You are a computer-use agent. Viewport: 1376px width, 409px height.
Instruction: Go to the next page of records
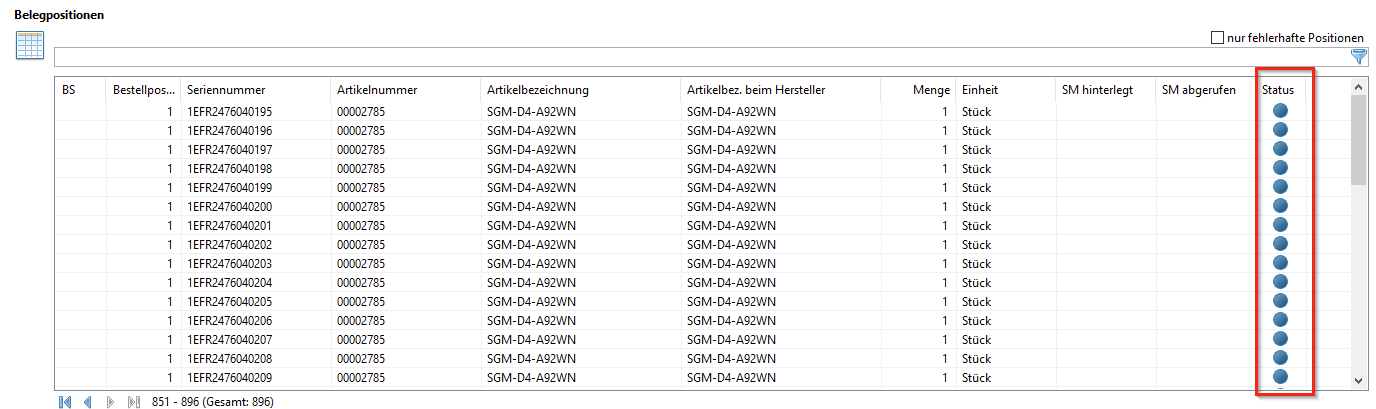pyautogui.click(x=110, y=401)
